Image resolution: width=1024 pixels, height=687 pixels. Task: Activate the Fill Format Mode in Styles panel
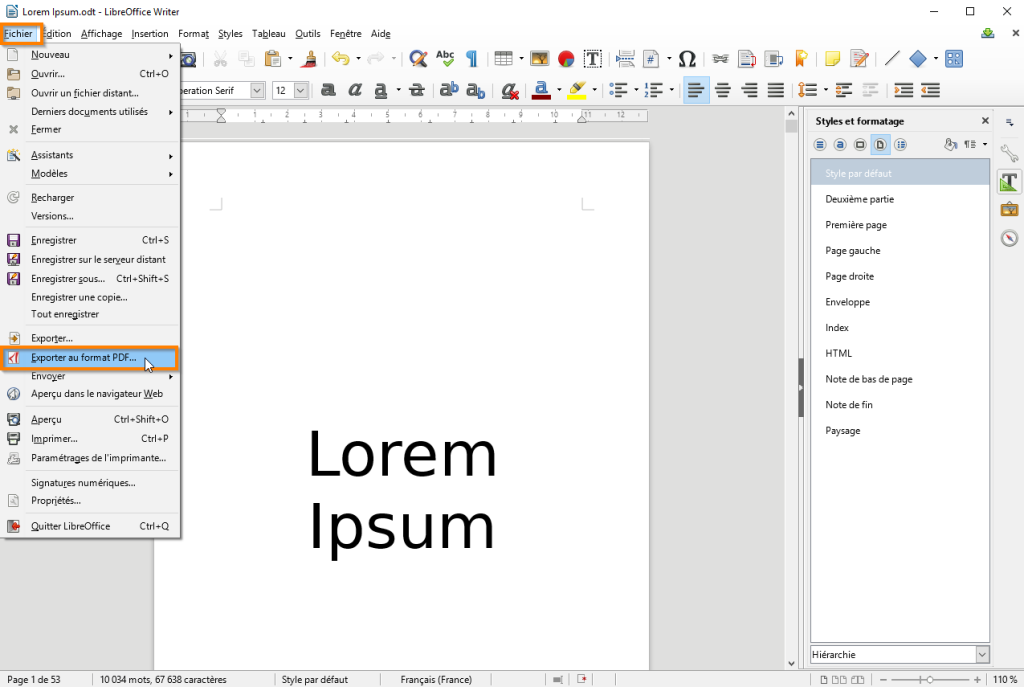[950, 144]
